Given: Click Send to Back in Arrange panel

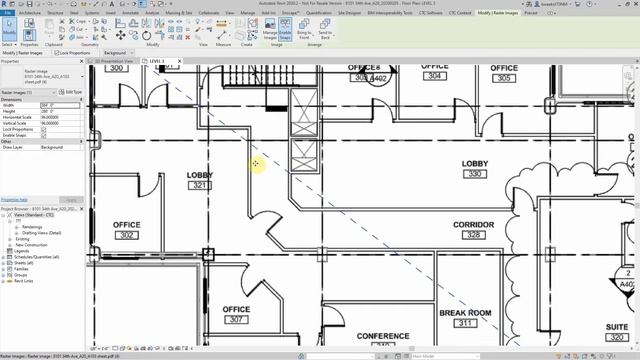Looking at the screenshot, I should pos(325,29).
